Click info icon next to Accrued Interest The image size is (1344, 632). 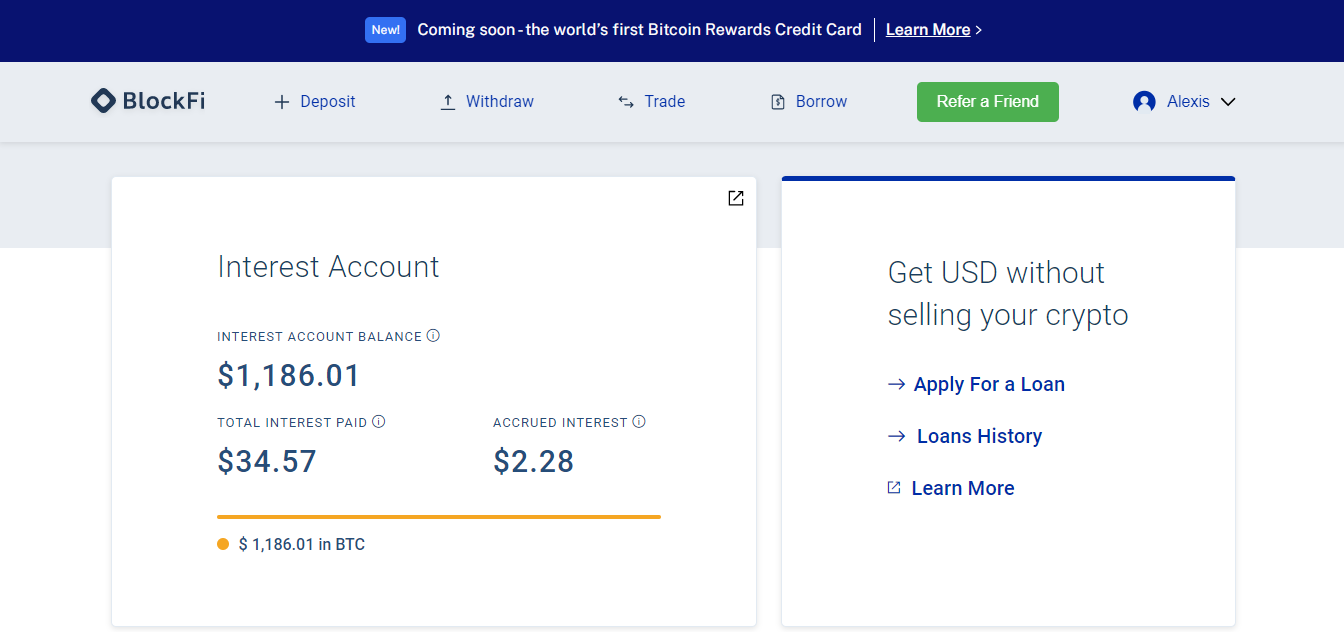pyautogui.click(x=639, y=422)
